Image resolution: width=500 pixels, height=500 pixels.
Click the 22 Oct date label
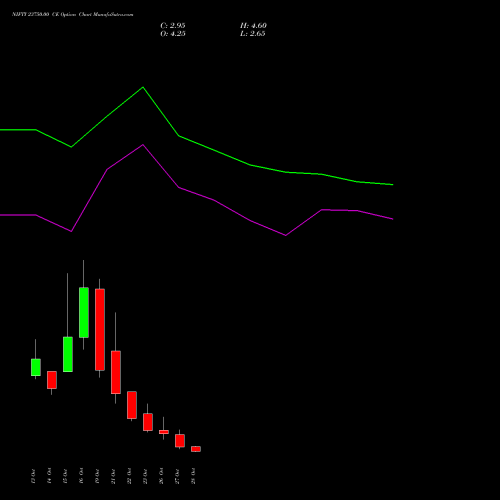129,476
